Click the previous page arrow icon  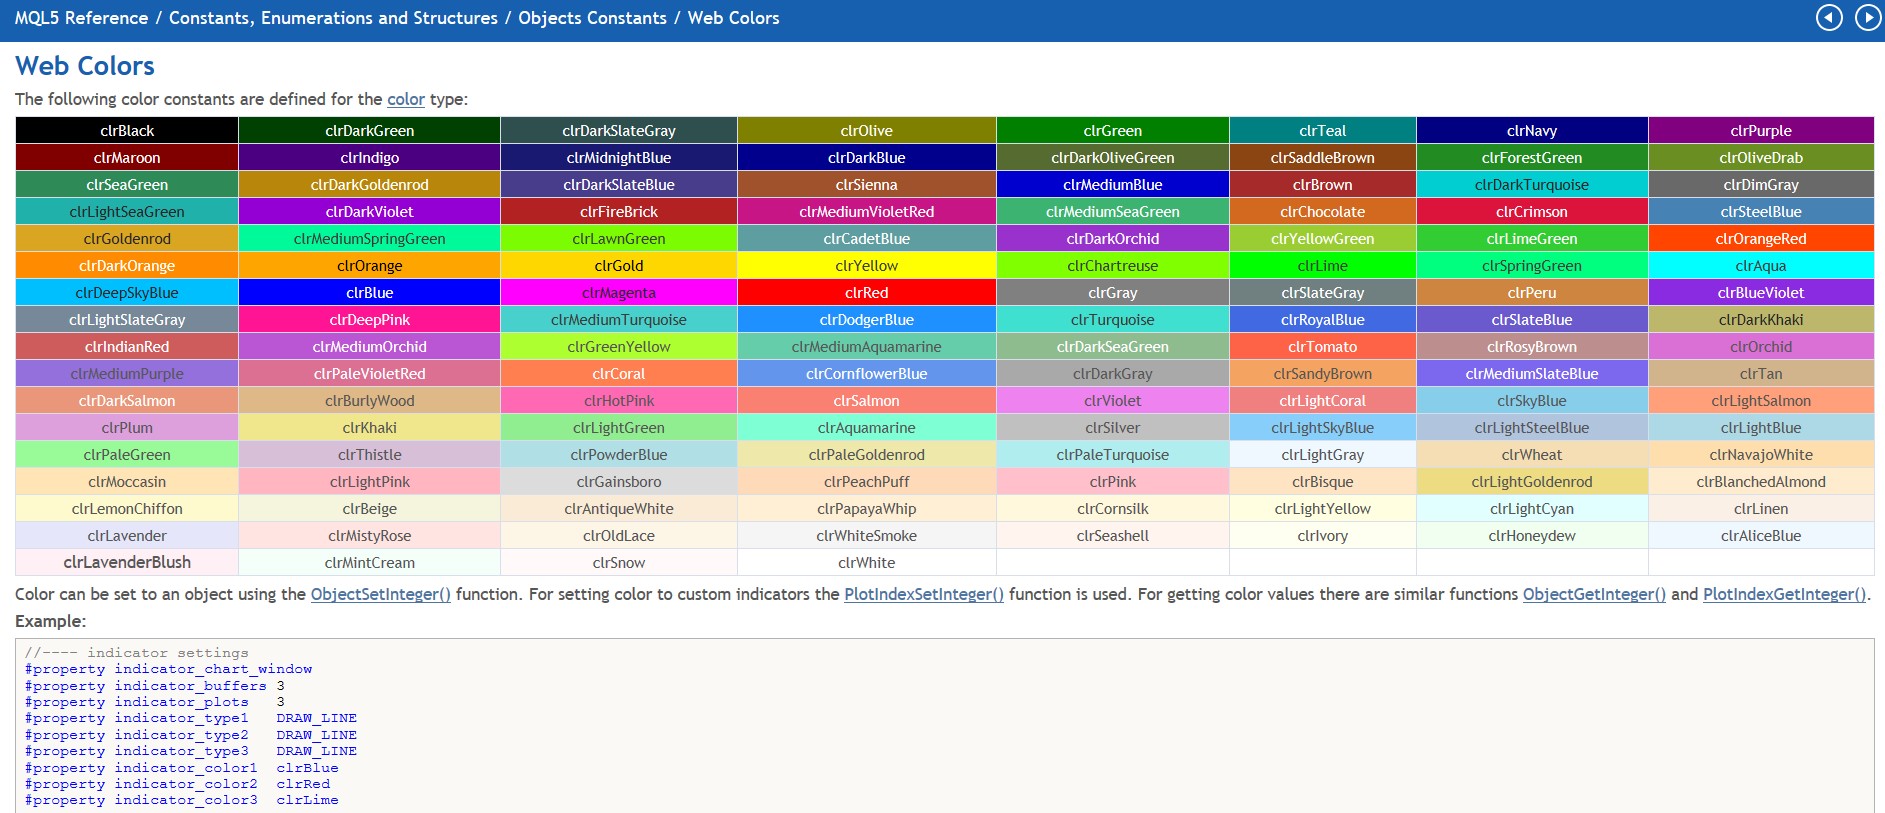tap(1829, 18)
